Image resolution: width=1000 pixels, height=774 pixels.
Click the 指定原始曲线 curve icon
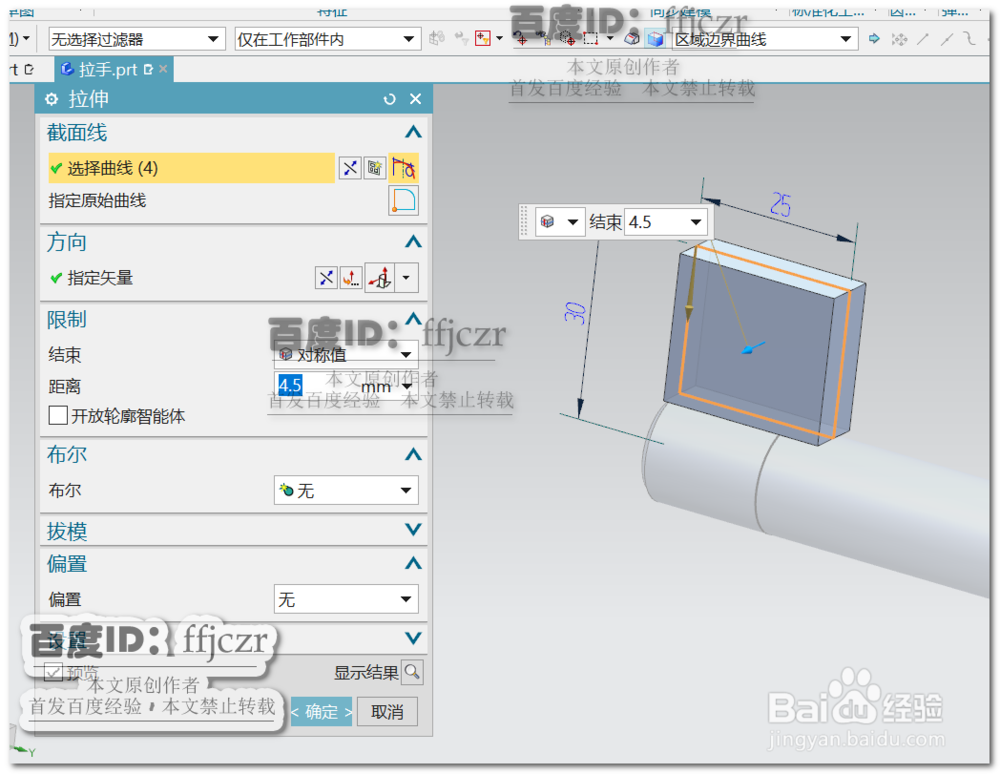[404, 200]
